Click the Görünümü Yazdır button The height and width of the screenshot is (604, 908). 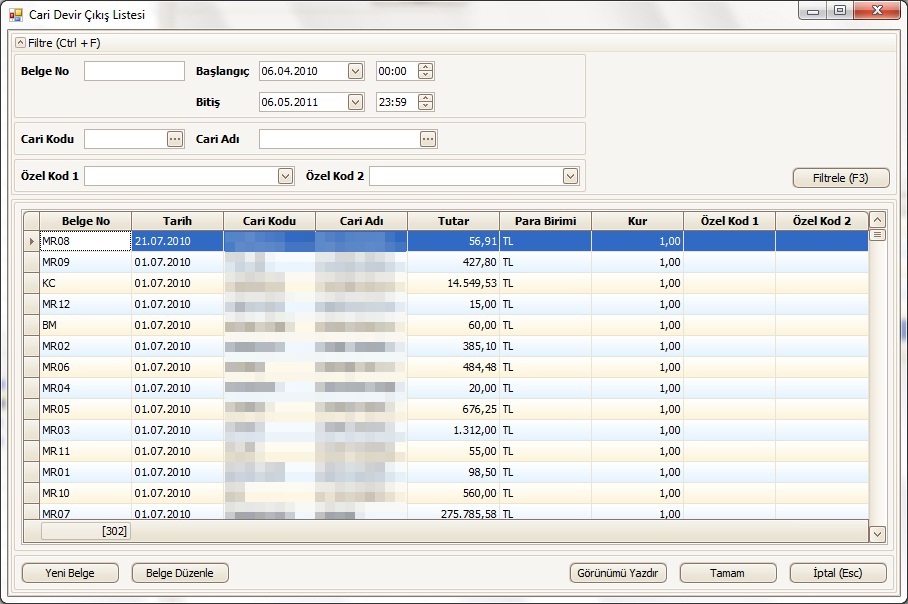(x=618, y=573)
